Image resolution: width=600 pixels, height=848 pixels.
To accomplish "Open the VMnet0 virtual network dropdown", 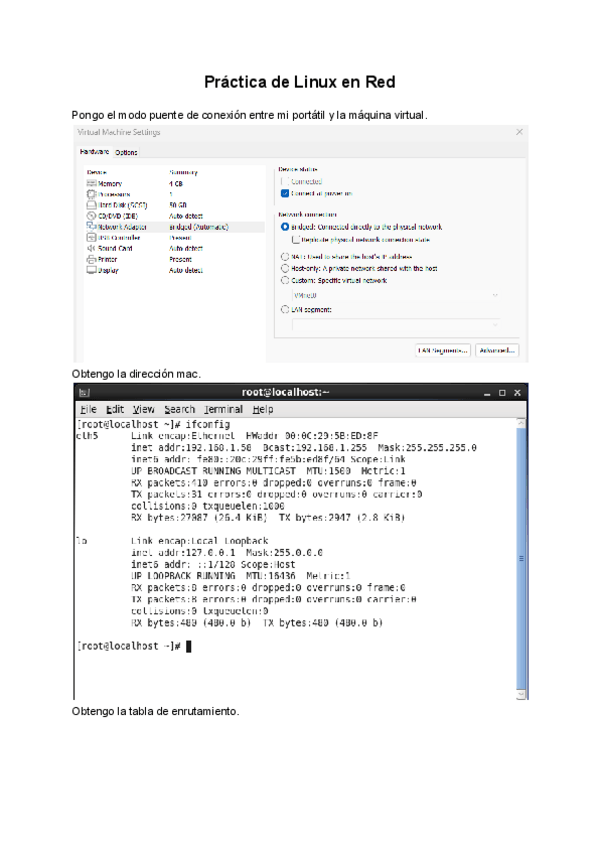I will point(395,295).
